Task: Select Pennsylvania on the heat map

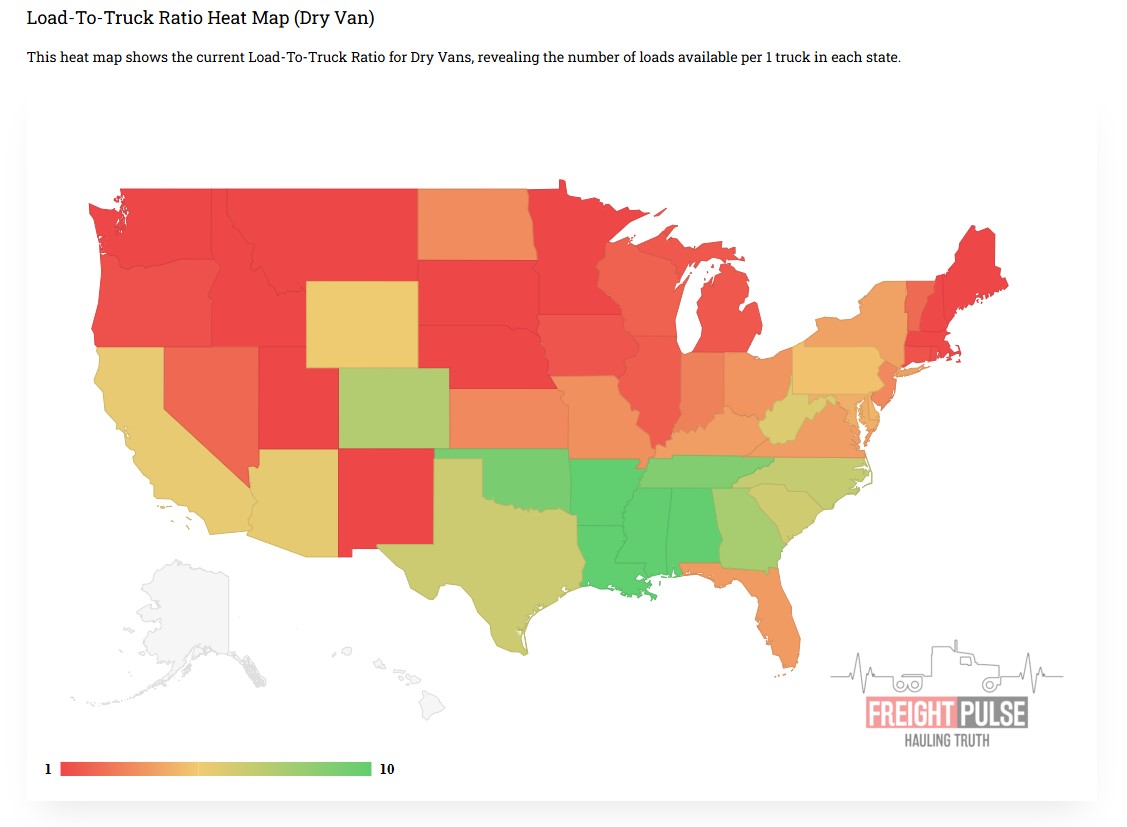Action: [837, 370]
